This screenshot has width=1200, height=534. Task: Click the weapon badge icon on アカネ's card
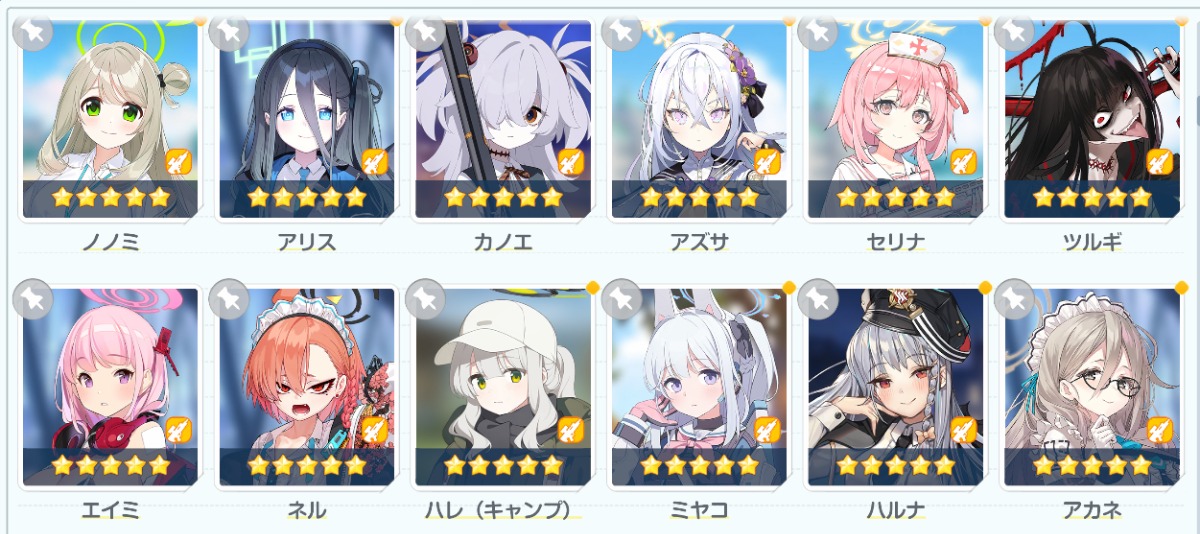(1158, 430)
